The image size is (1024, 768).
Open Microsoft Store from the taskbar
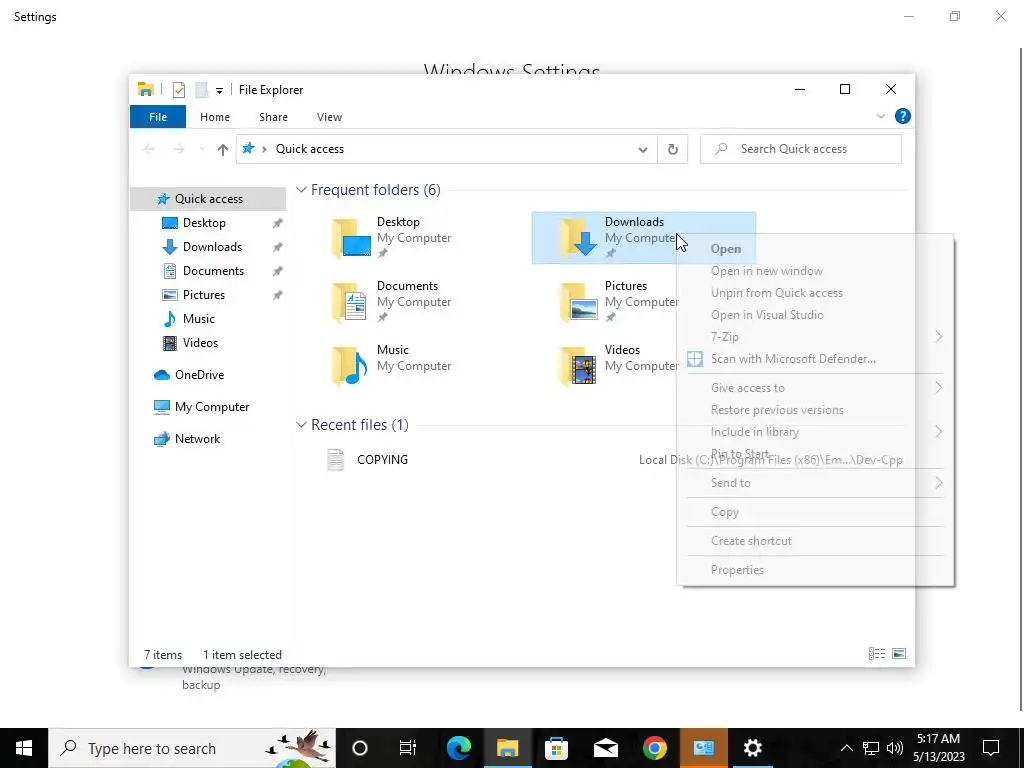coord(556,748)
